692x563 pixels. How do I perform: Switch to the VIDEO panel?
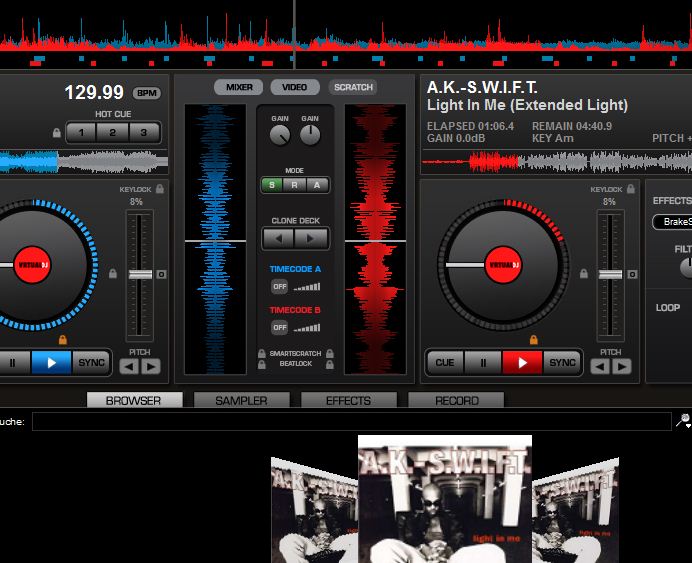[x=294, y=87]
